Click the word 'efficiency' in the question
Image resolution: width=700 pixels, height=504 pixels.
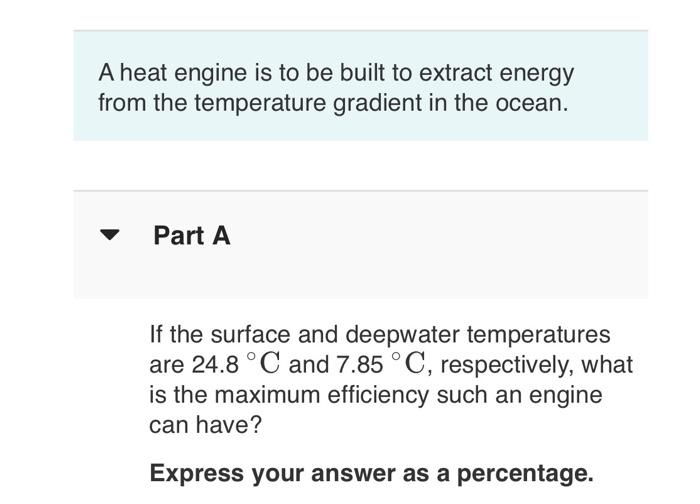pos(378,396)
